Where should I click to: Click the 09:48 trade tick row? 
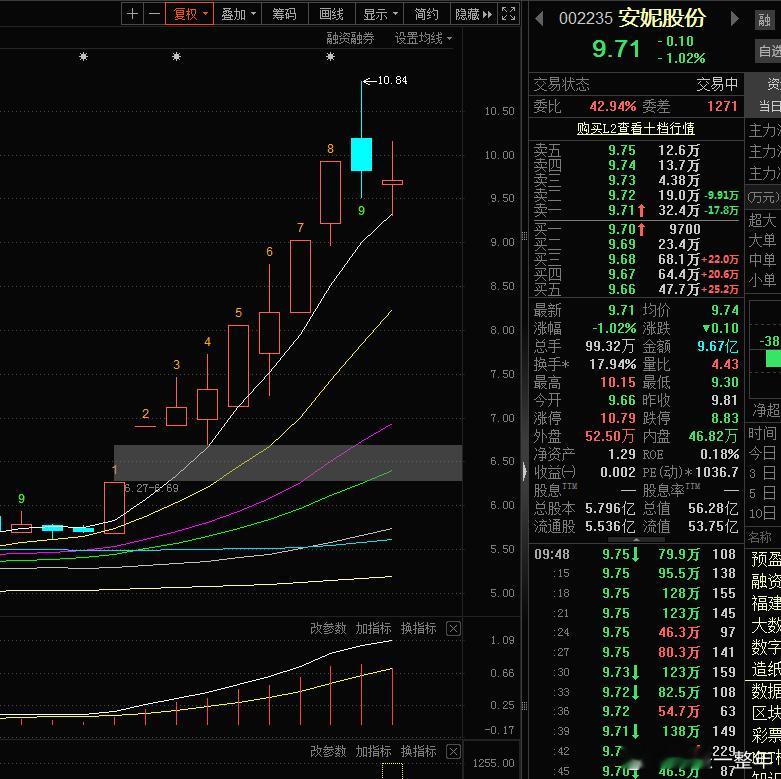click(x=636, y=554)
